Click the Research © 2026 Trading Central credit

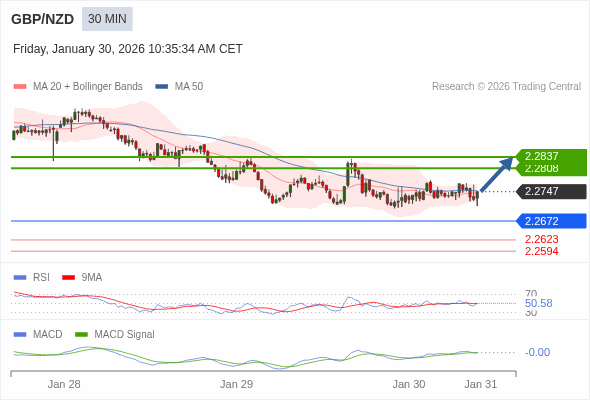click(x=506, y=87)
